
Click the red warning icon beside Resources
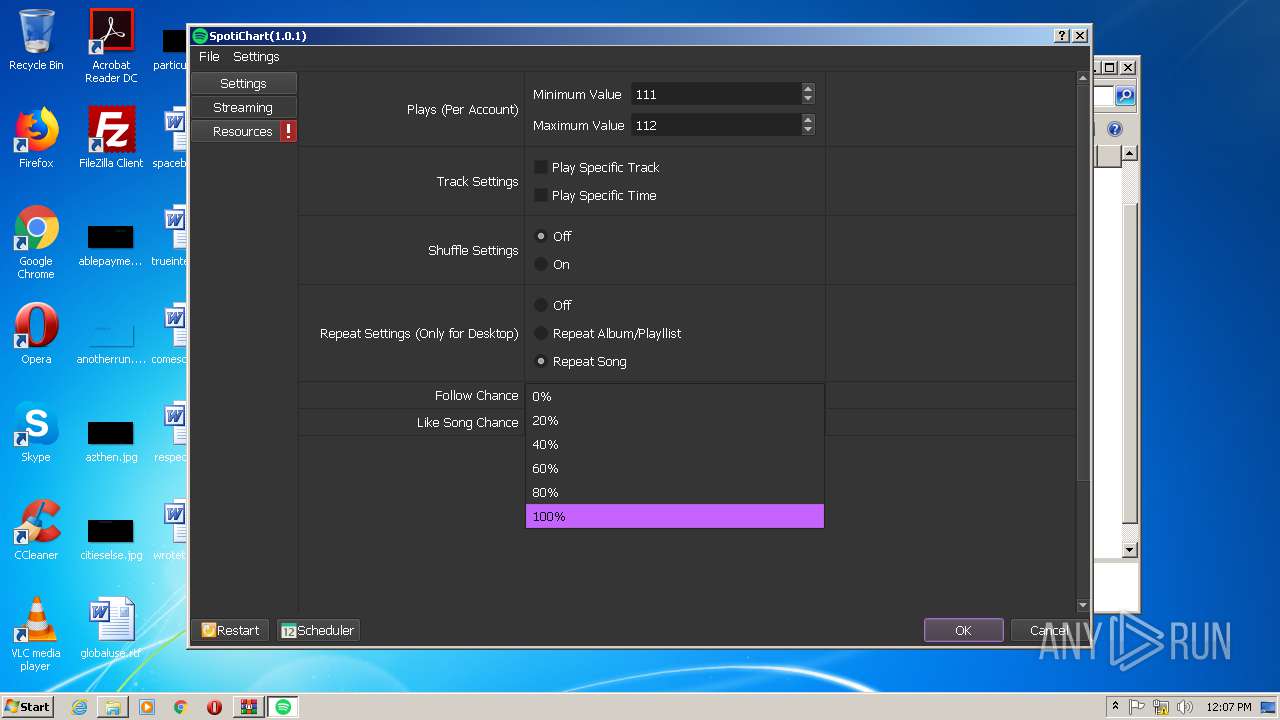288,131
